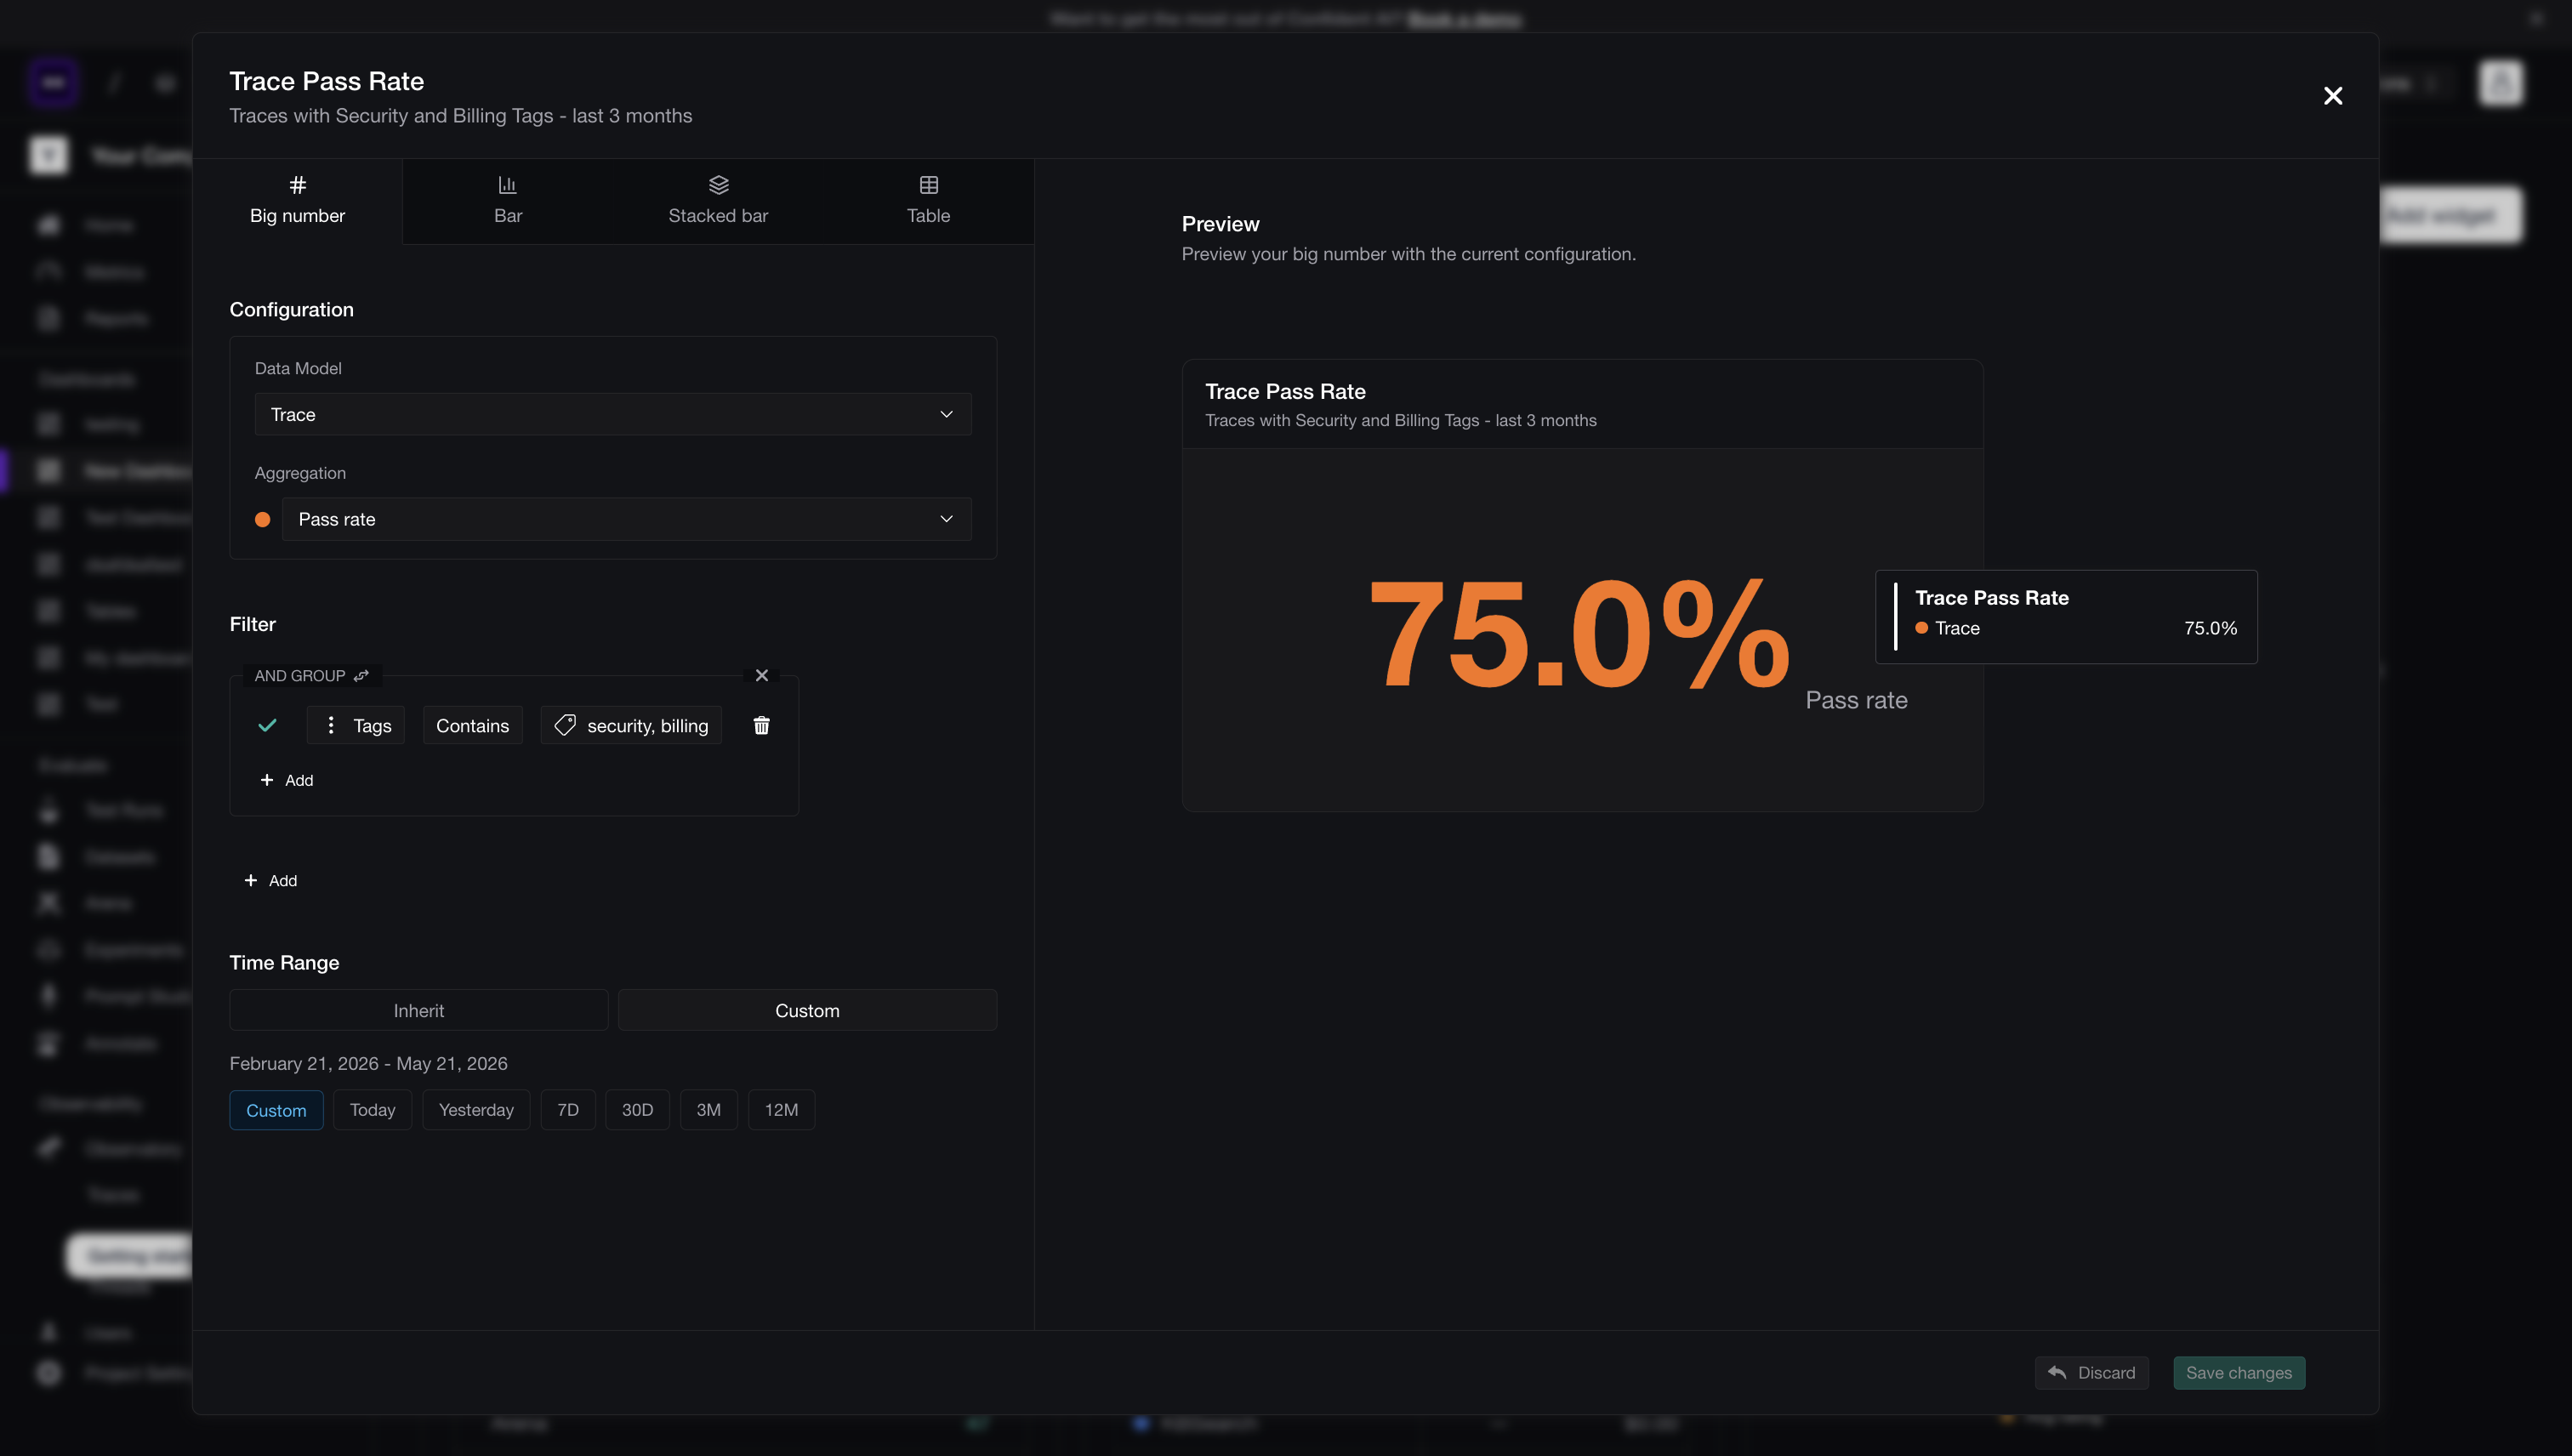
Task: Close the Trace Pass Rate editor dialog
Action: pos(2332,96)
